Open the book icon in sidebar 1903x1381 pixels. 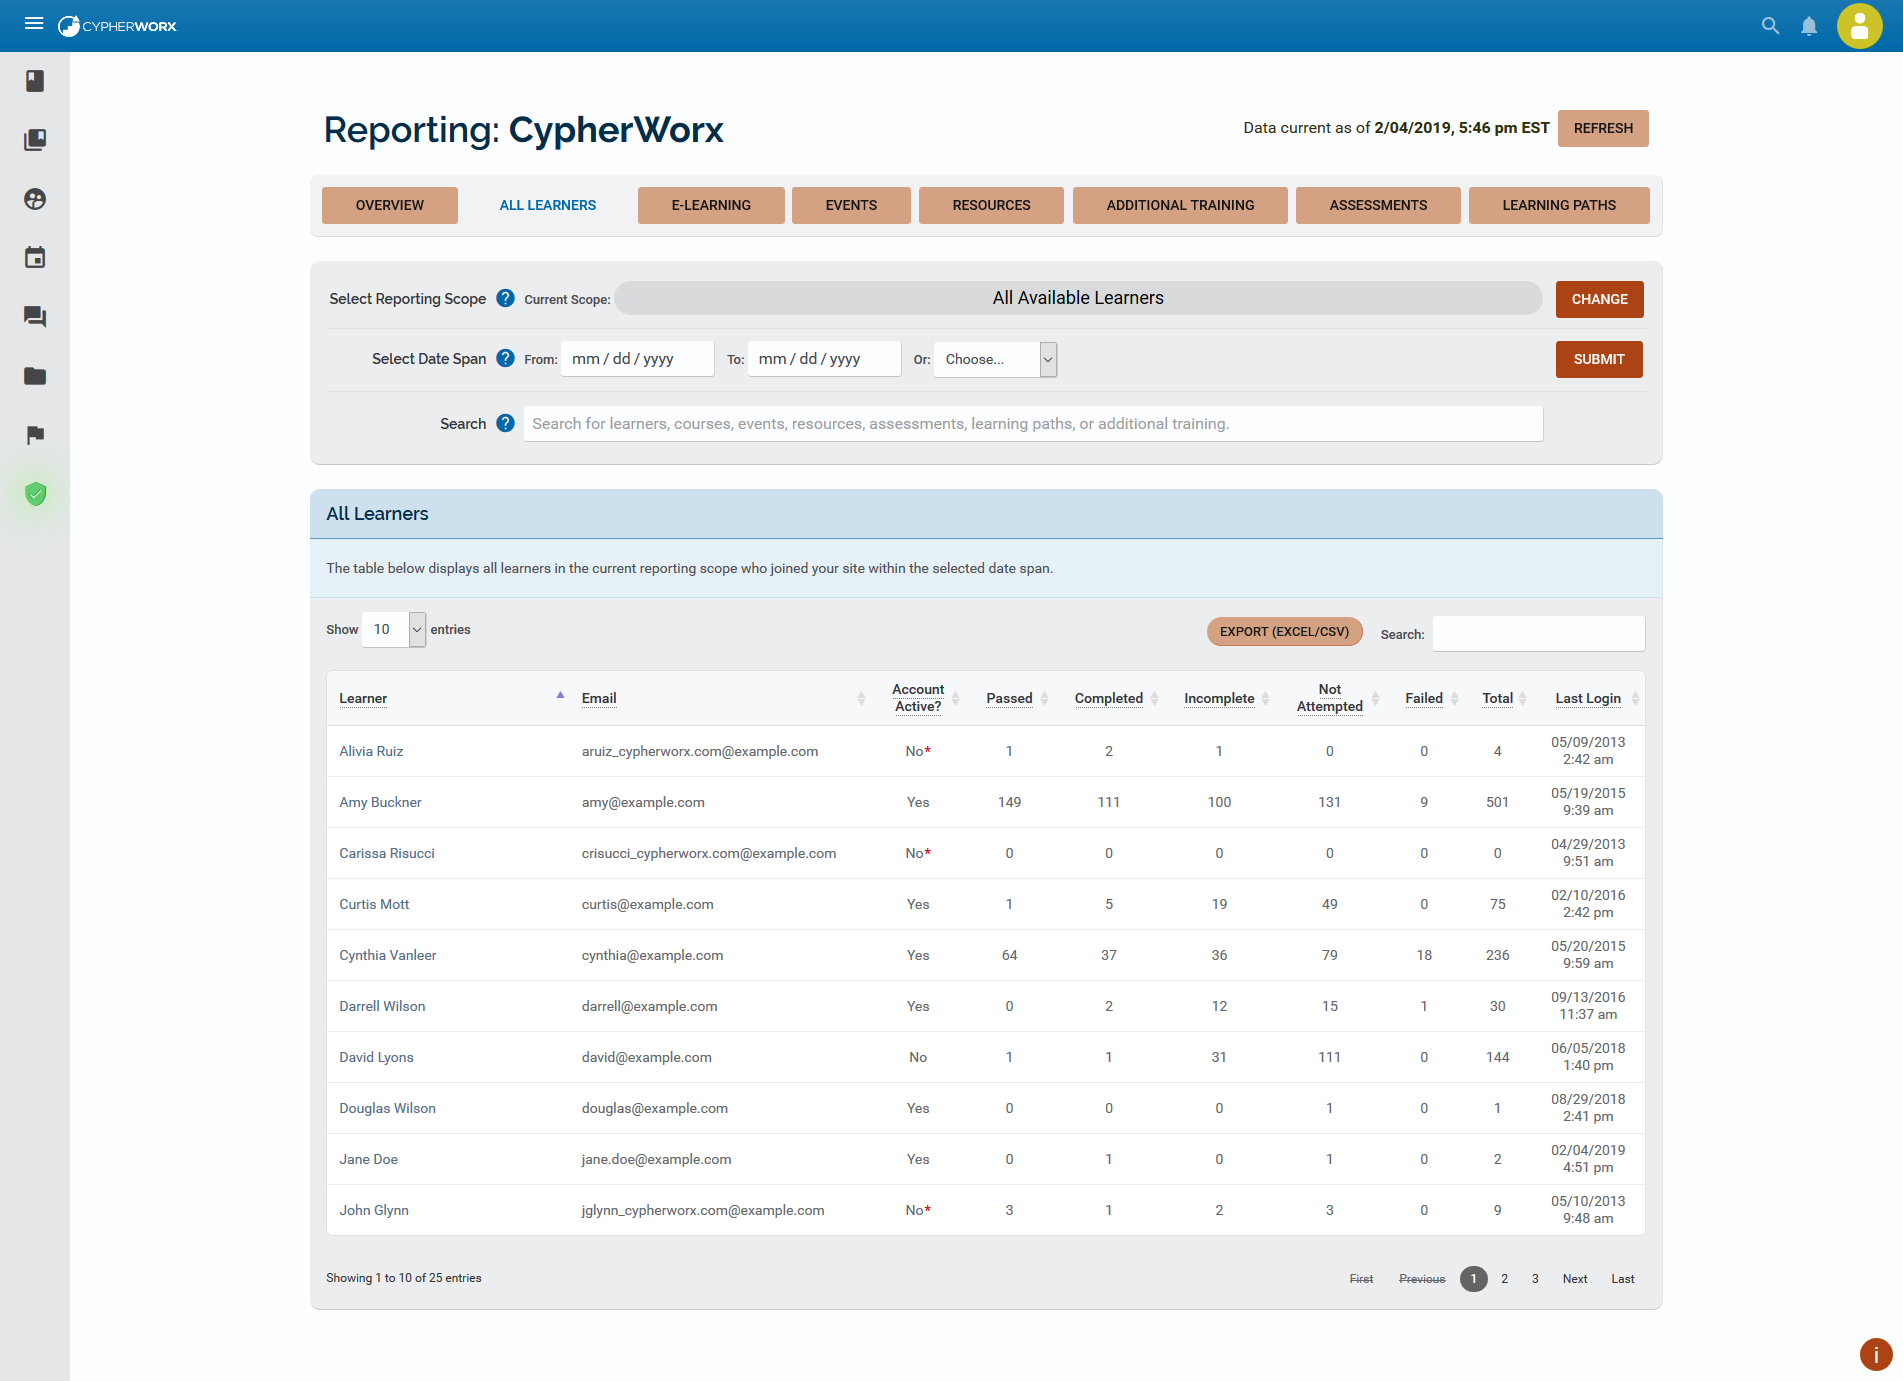35,81
